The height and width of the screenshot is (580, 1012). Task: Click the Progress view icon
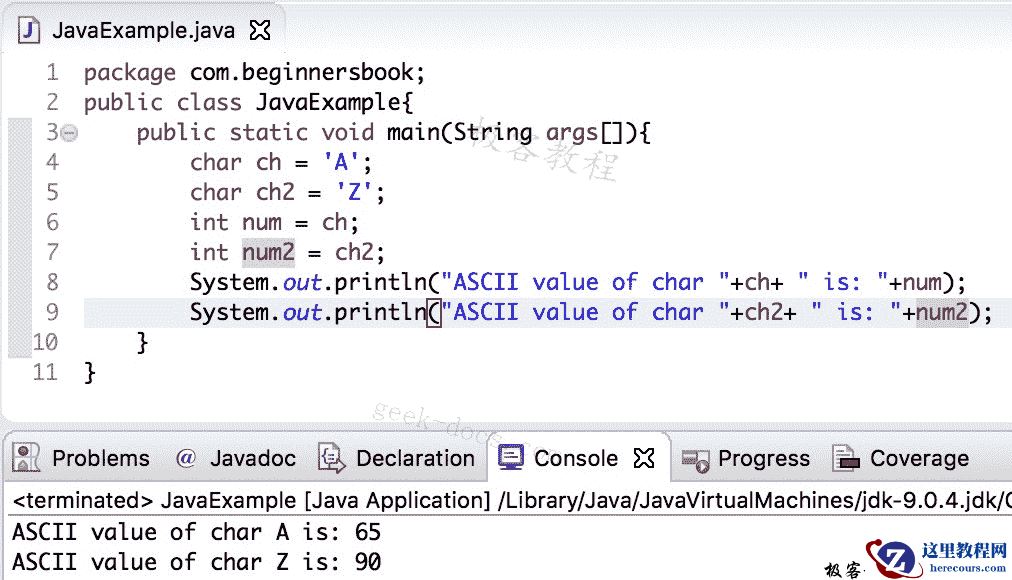tap(697, 458)
